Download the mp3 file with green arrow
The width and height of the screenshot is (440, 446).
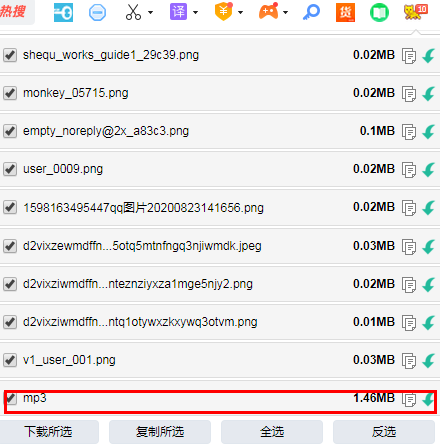[x=429, y=399]
